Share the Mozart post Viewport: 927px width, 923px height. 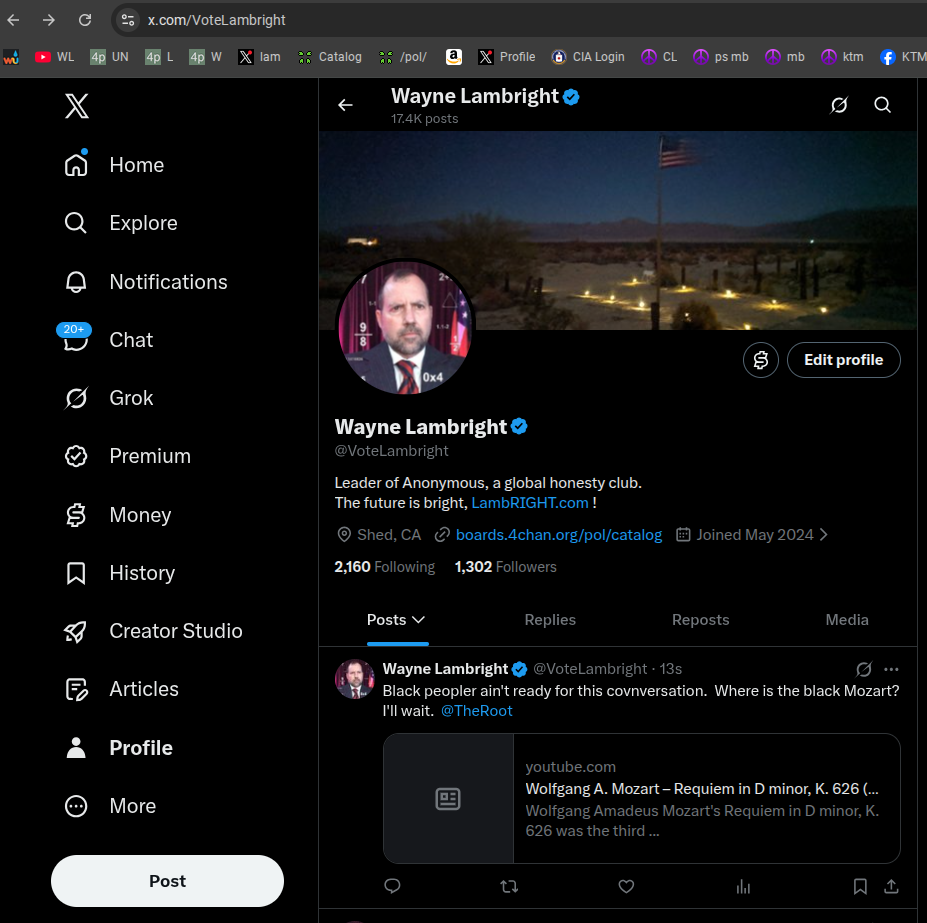(x=892, y=886)
